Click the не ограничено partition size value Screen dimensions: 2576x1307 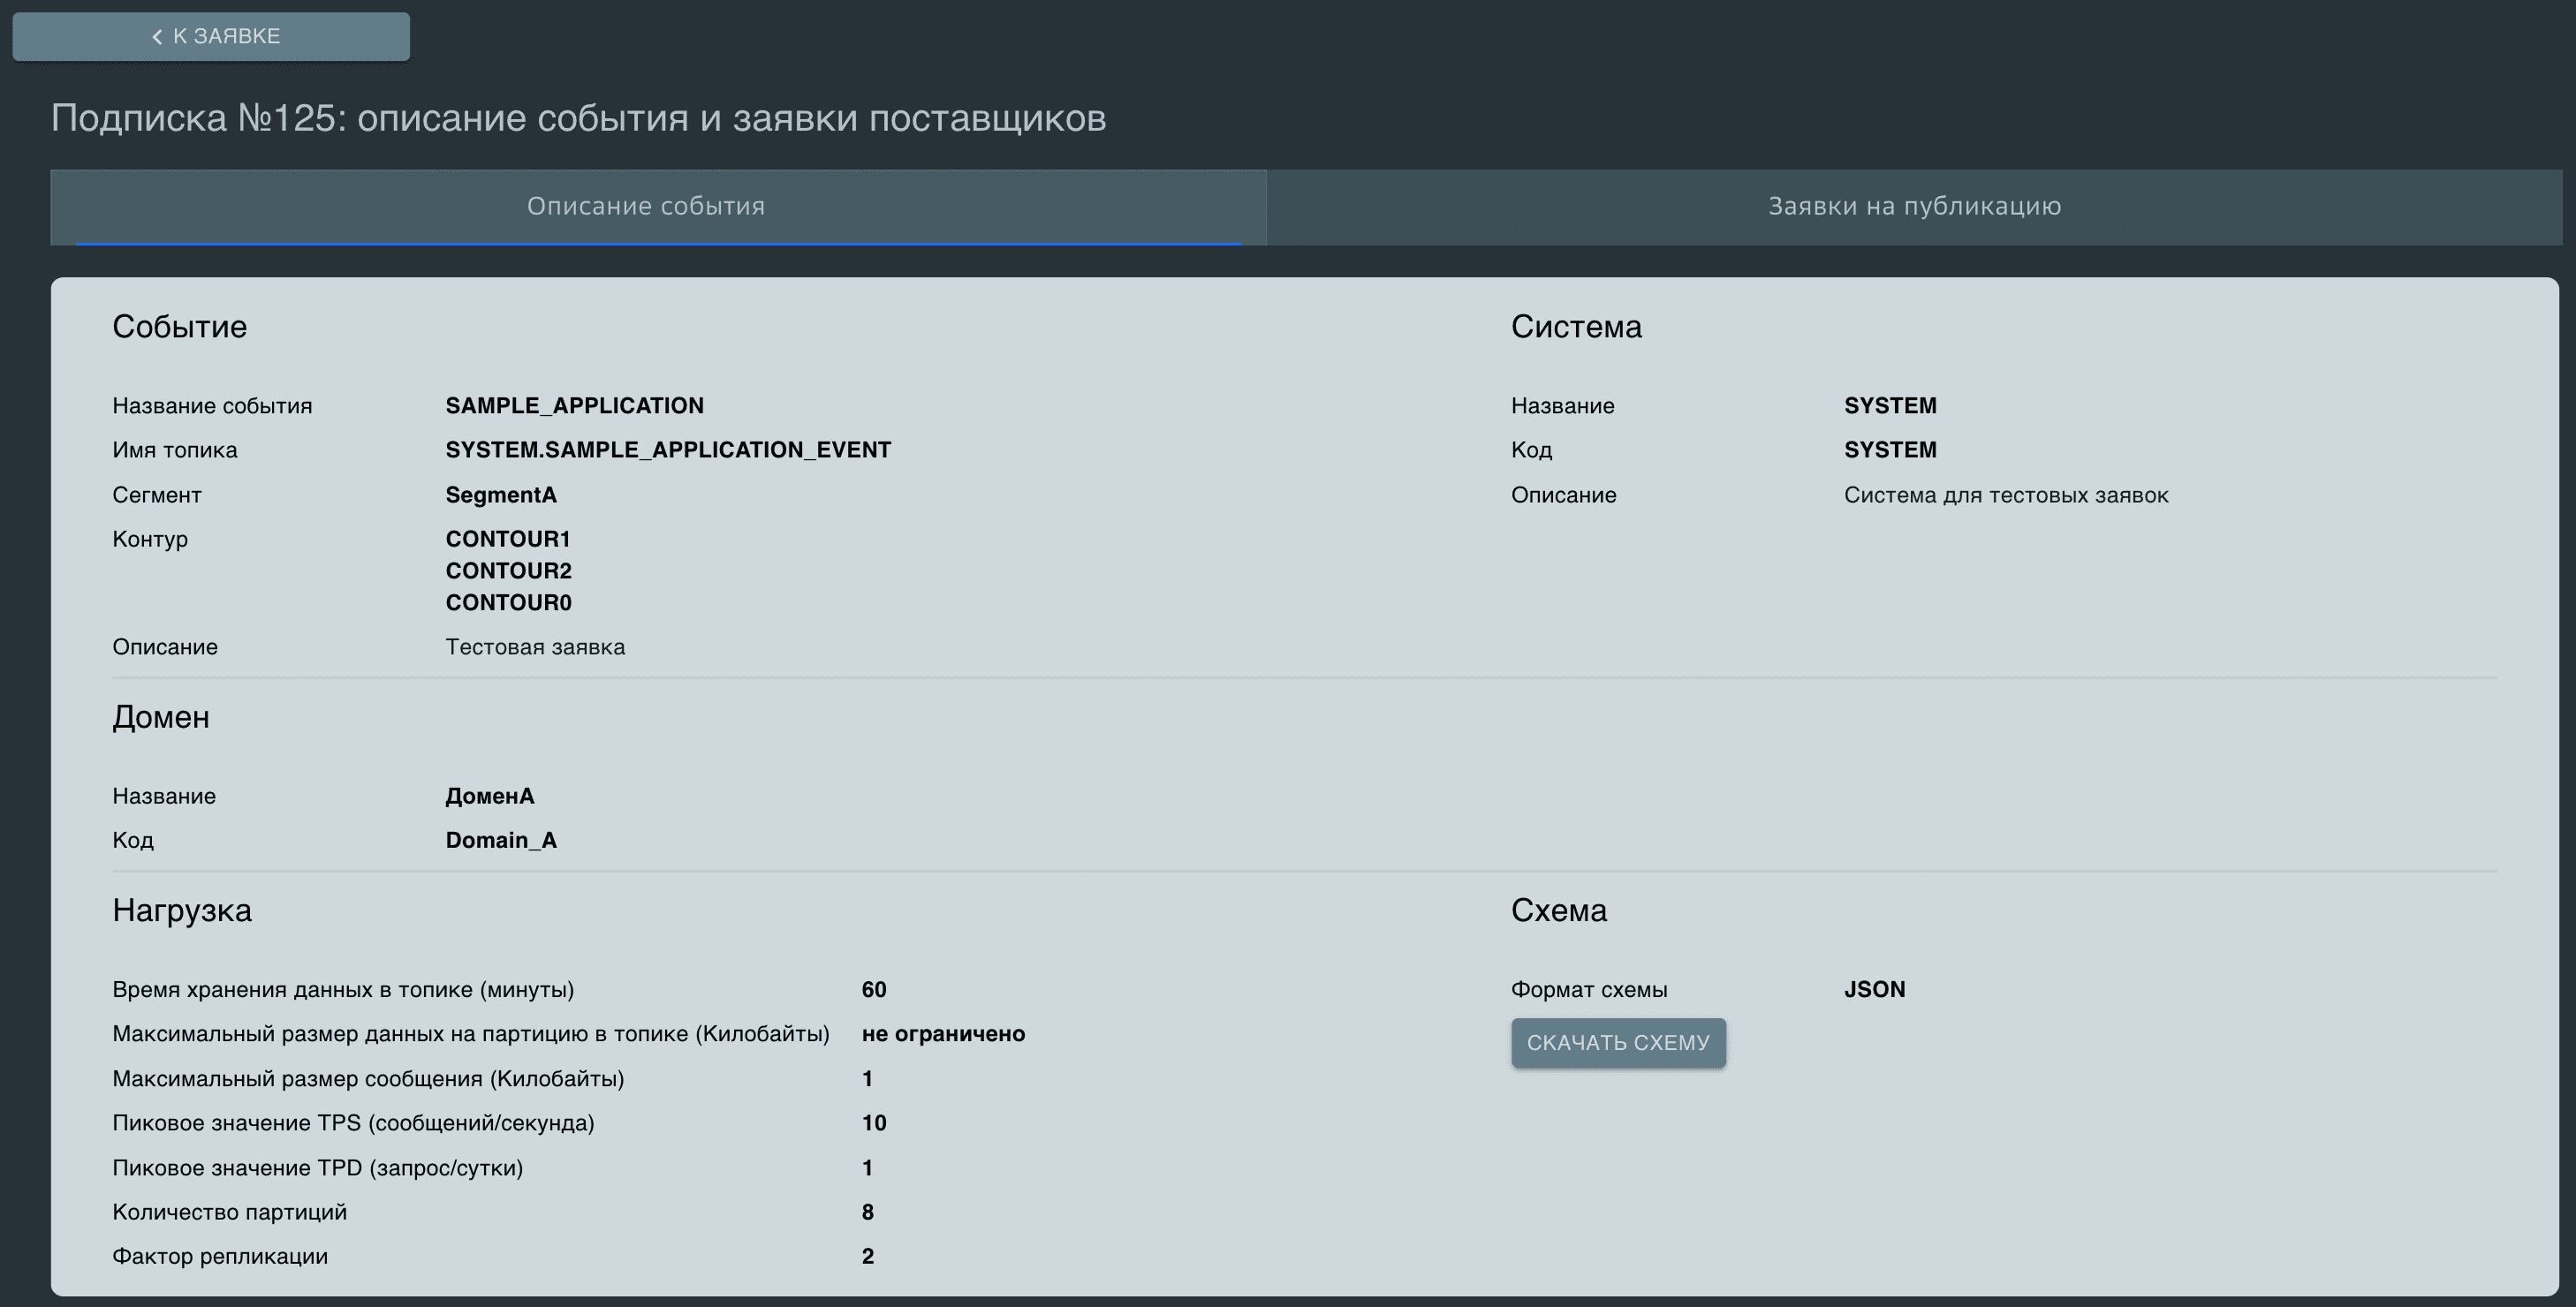pos(943,1034)
